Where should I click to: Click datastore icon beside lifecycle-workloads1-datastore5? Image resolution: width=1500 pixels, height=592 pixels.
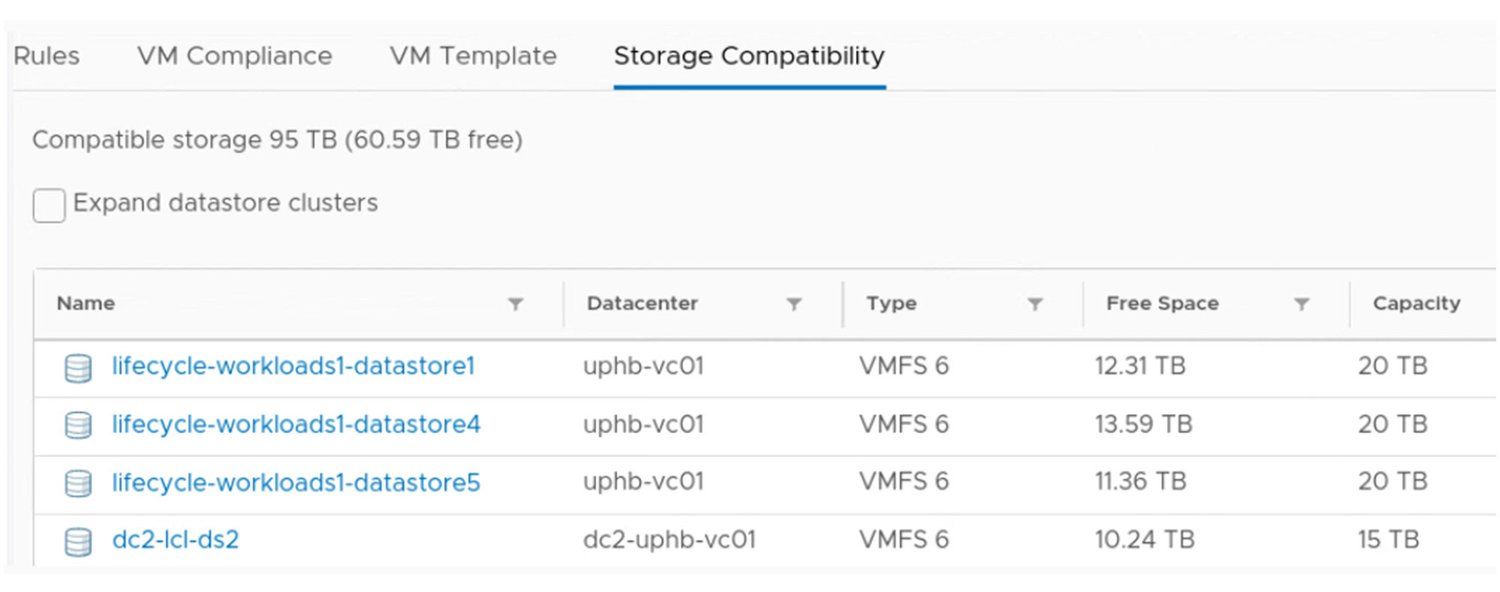click(78, 484)
